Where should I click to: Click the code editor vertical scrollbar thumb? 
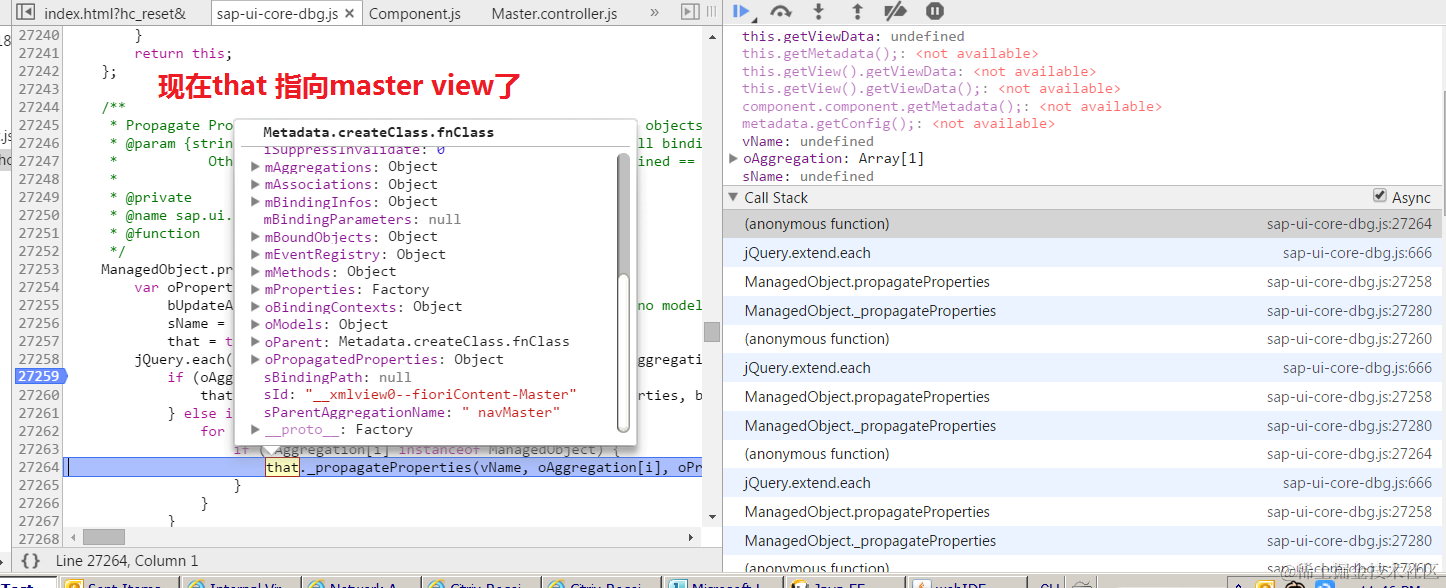pos(712,331)
